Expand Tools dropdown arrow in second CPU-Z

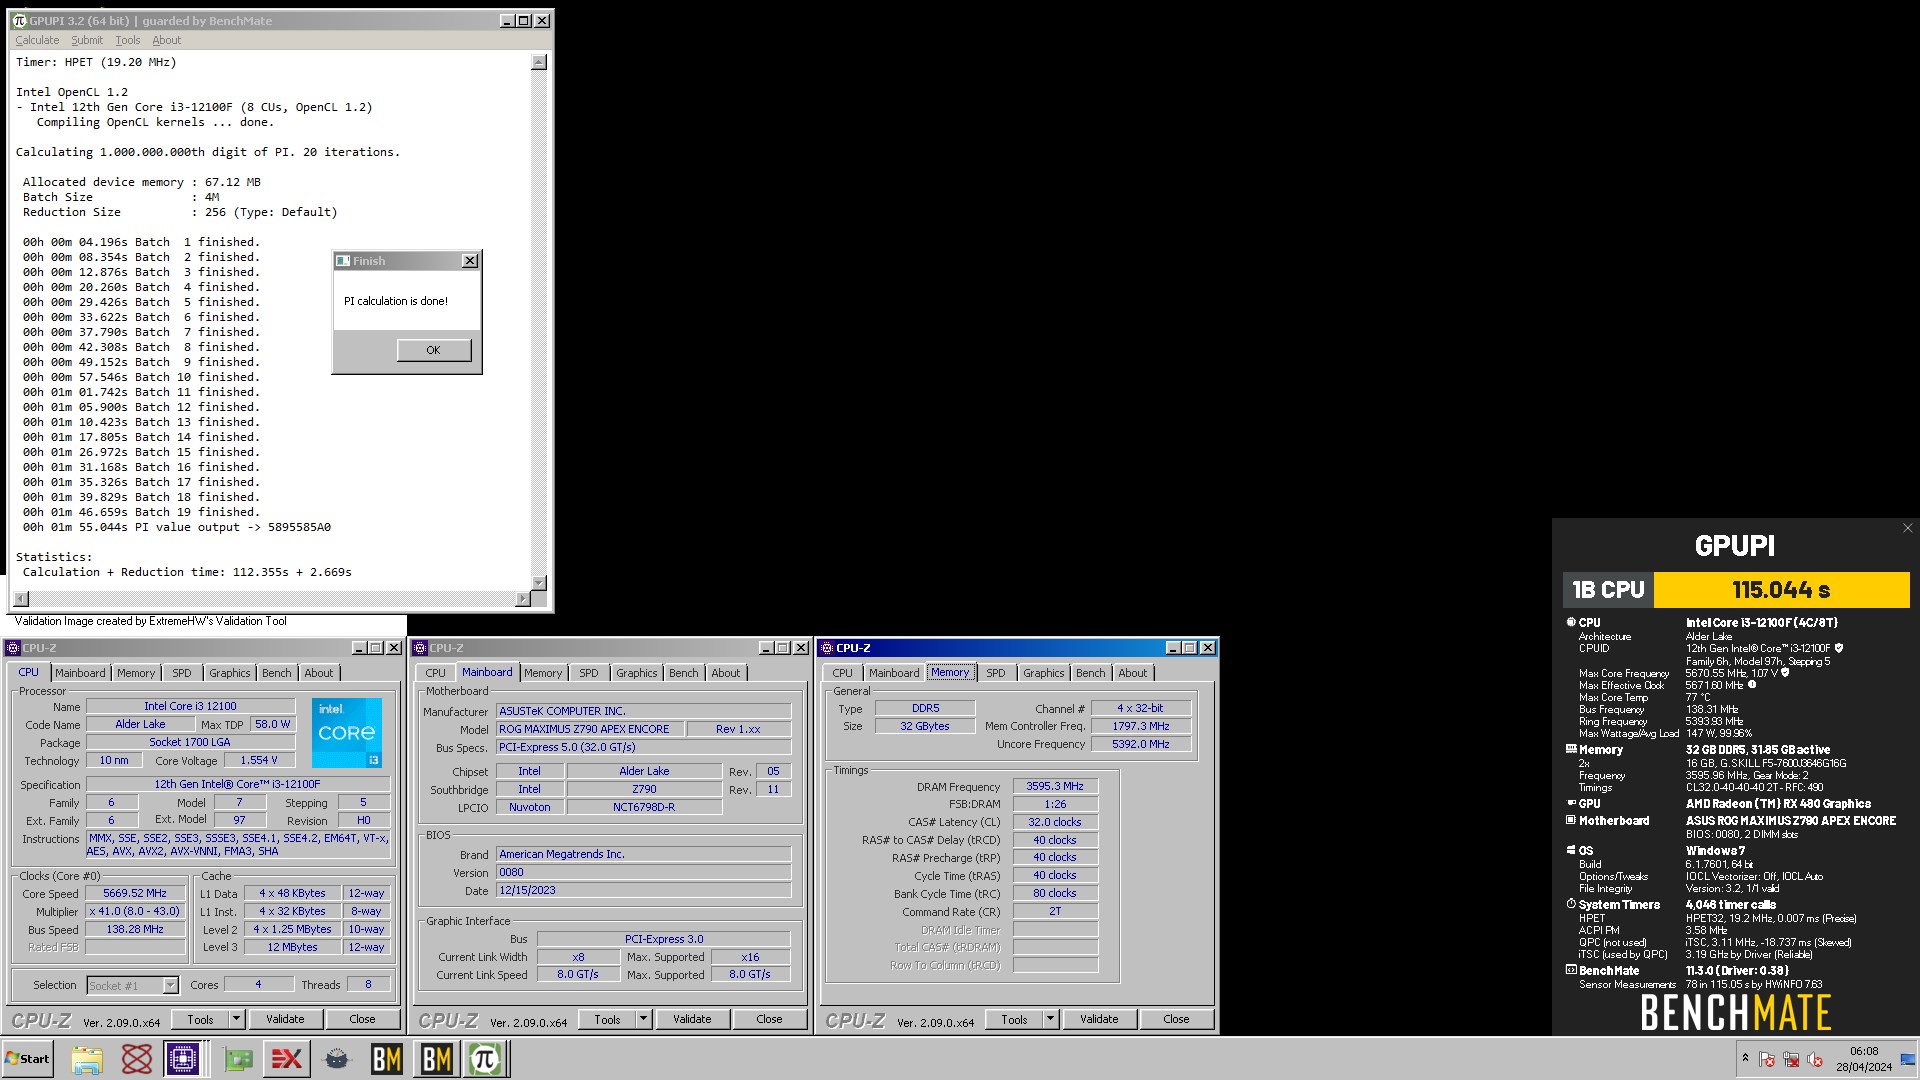[x=644, y=1019]
